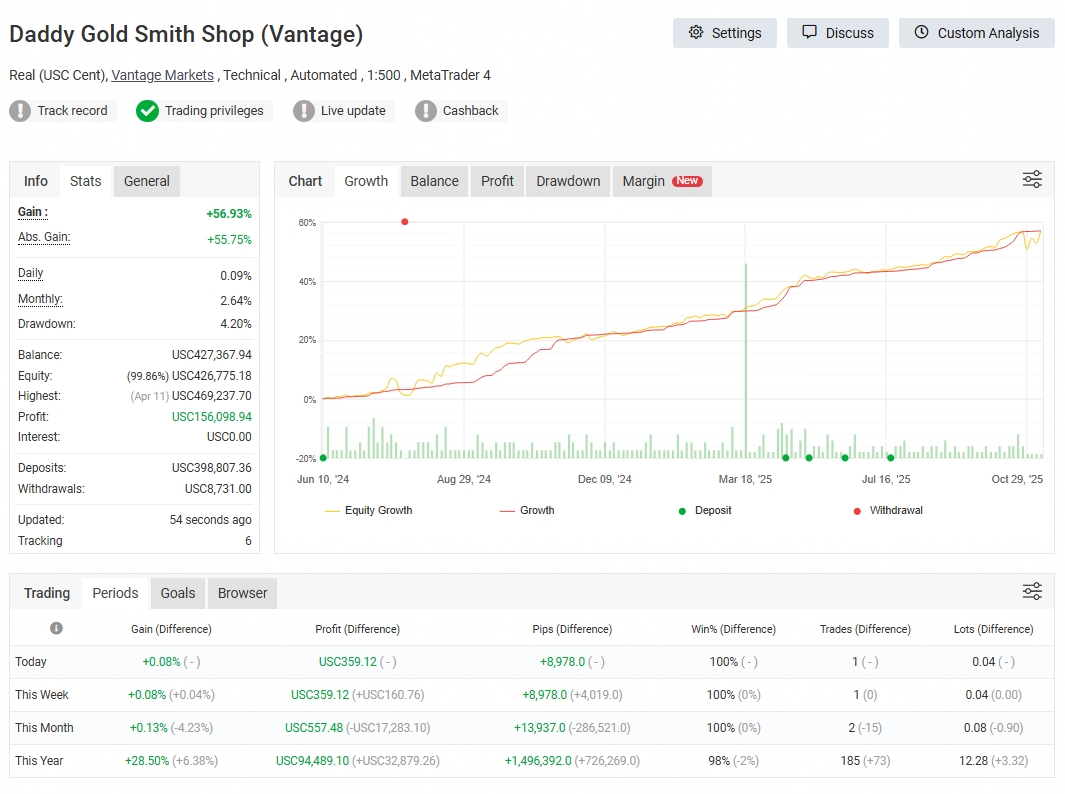Click the Live update status badge icon
Image resolution: width=1065 pixels, height=794 pixels.
[x=305, y=111]
